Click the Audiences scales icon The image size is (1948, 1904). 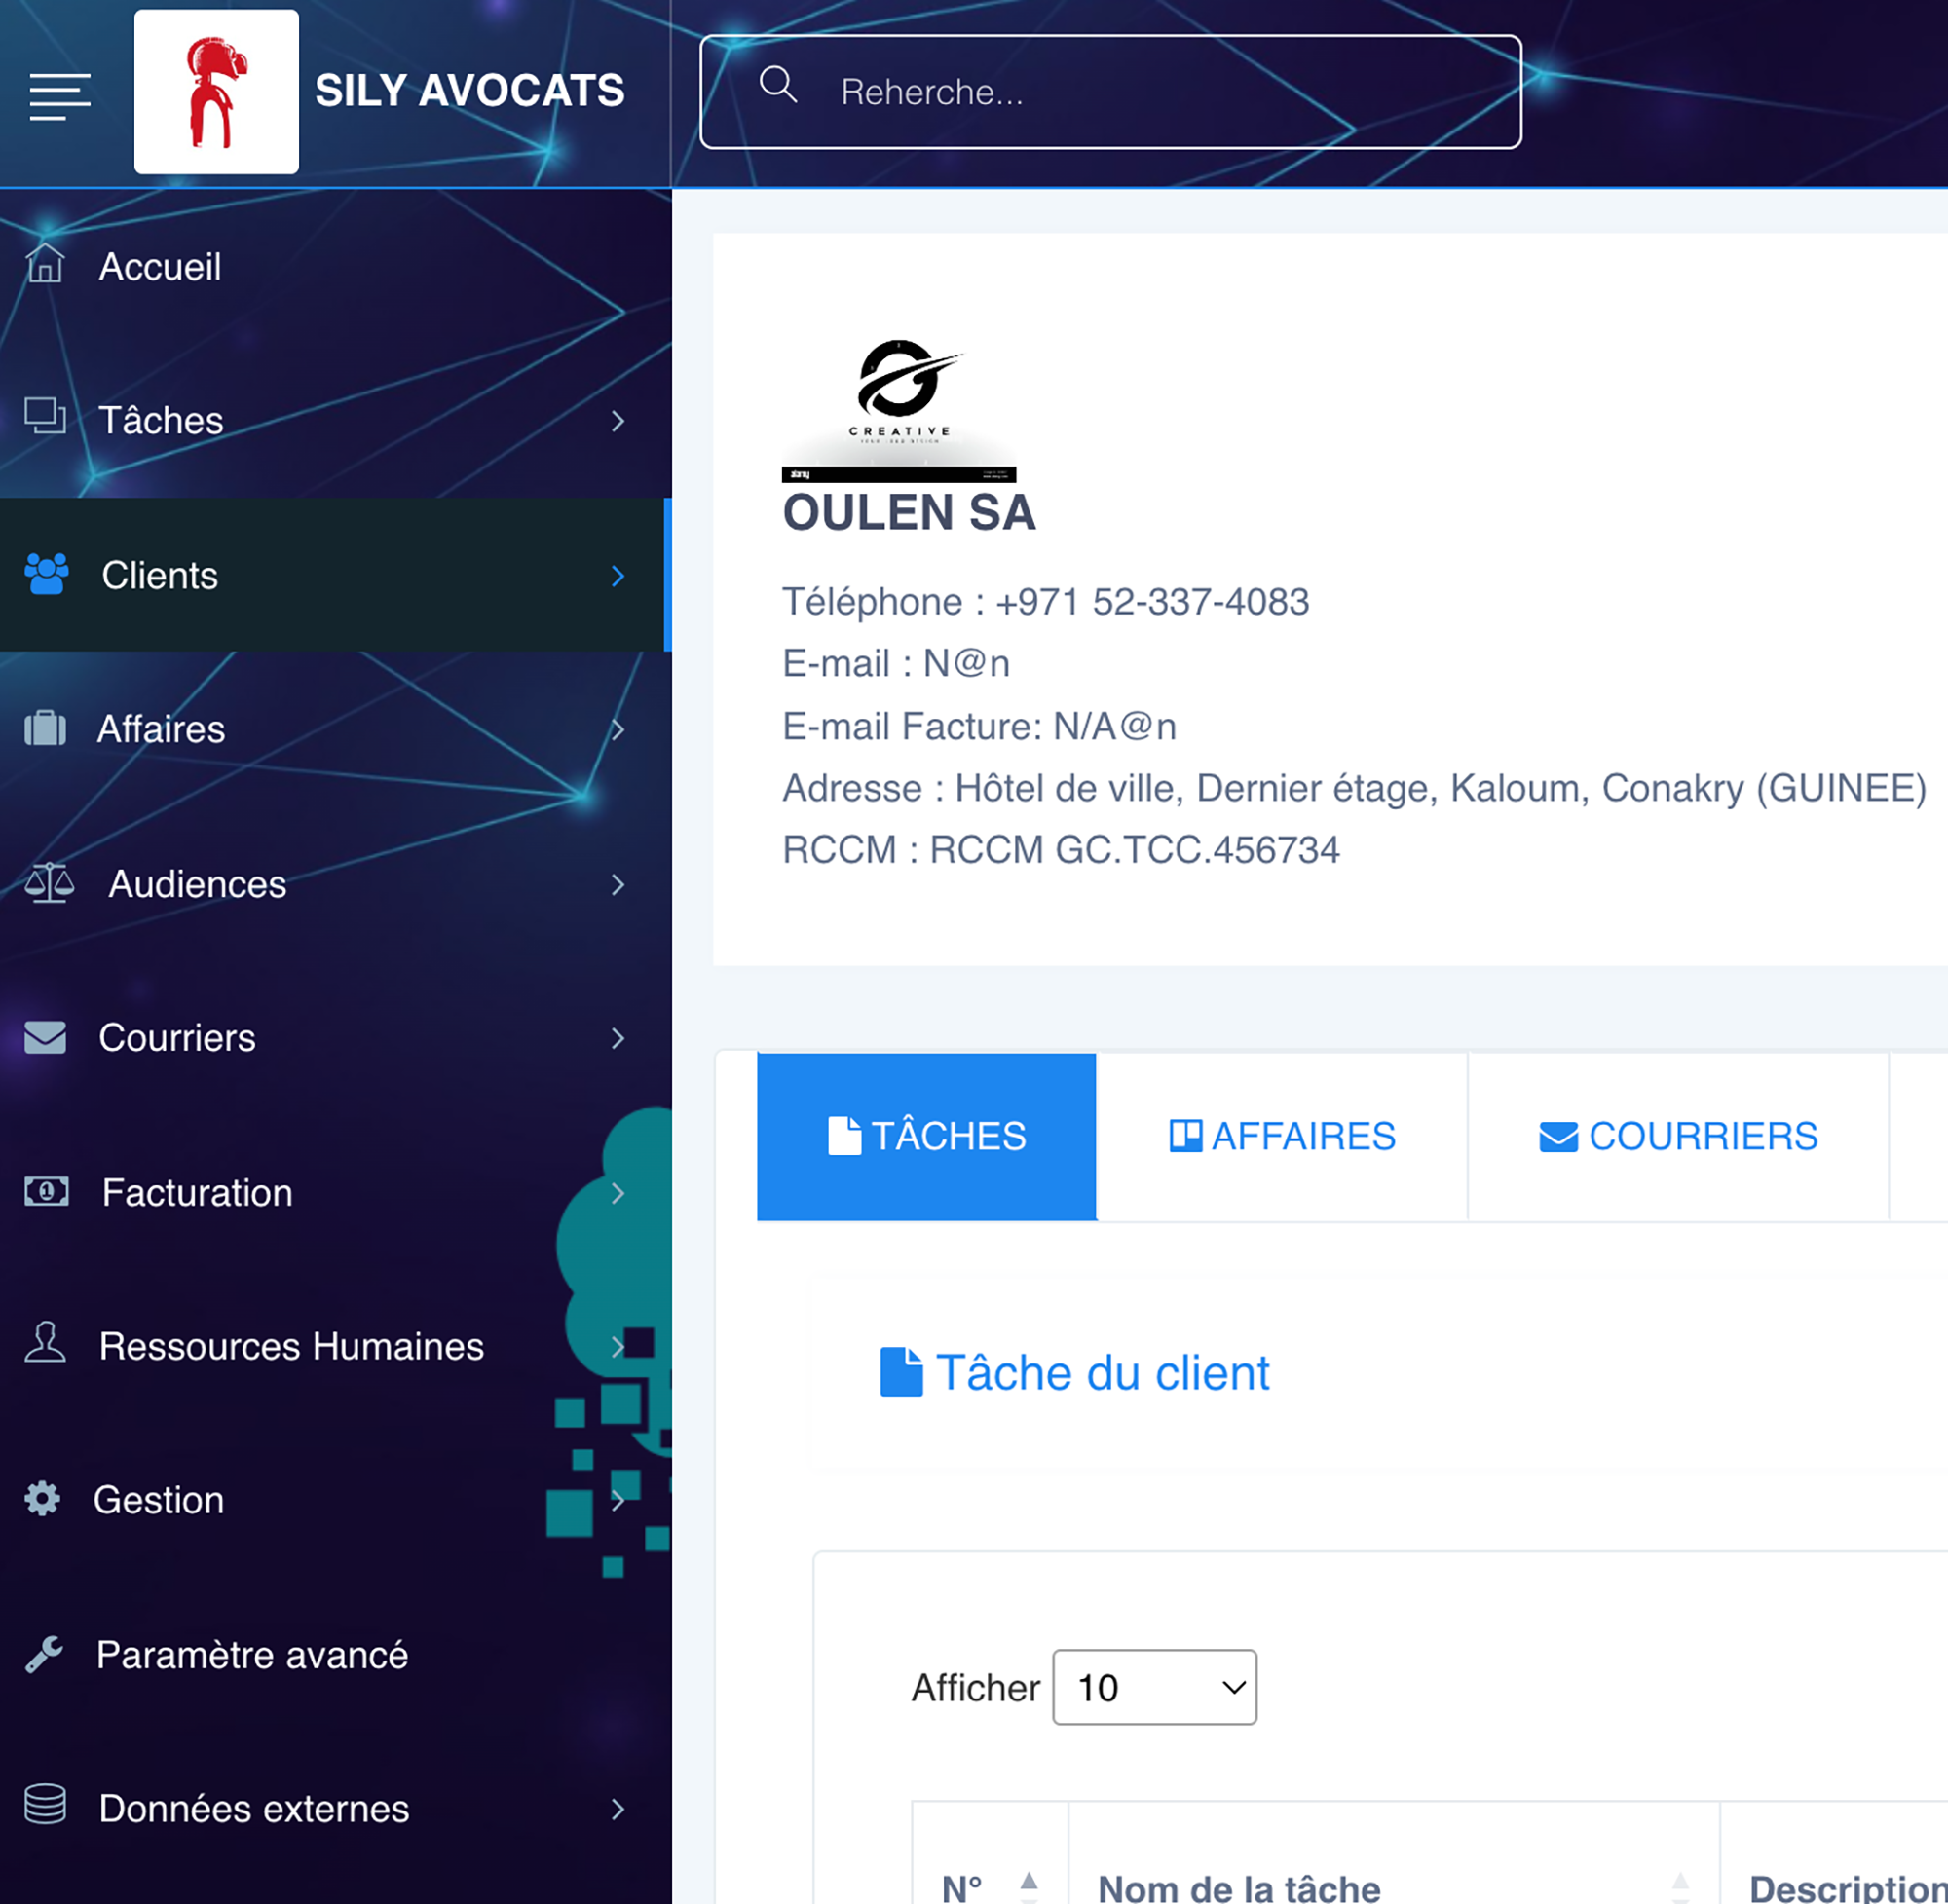49,883
